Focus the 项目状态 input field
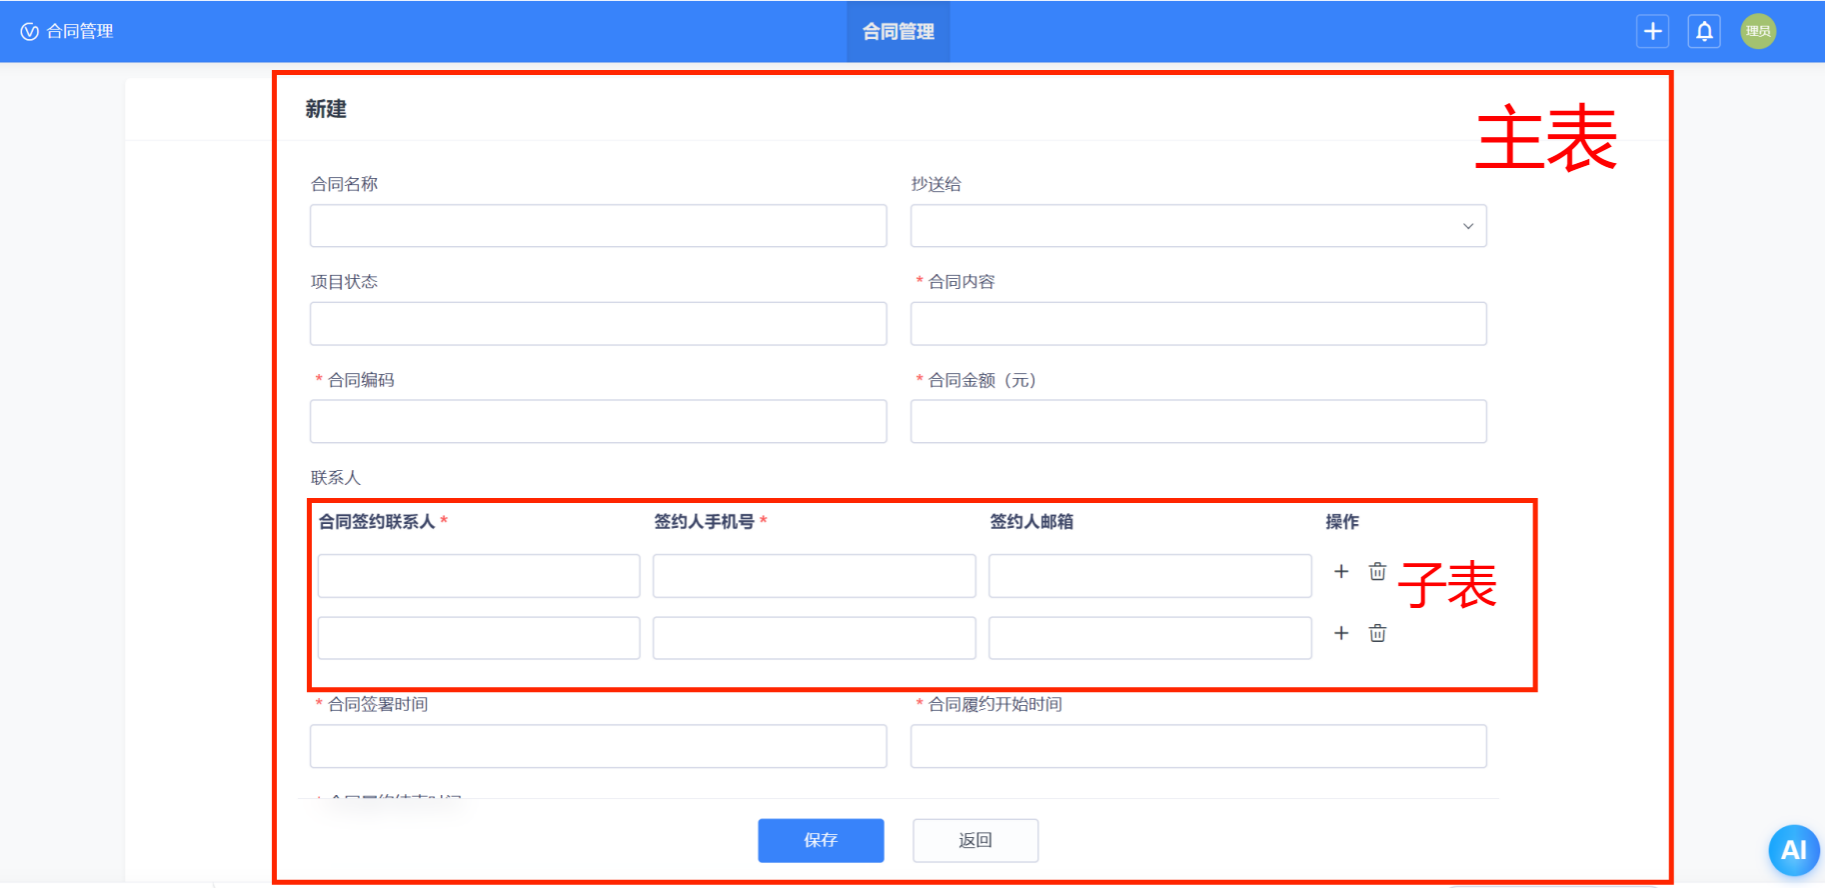Viewport: 1825px width, 888px height. tap(598, 324)
